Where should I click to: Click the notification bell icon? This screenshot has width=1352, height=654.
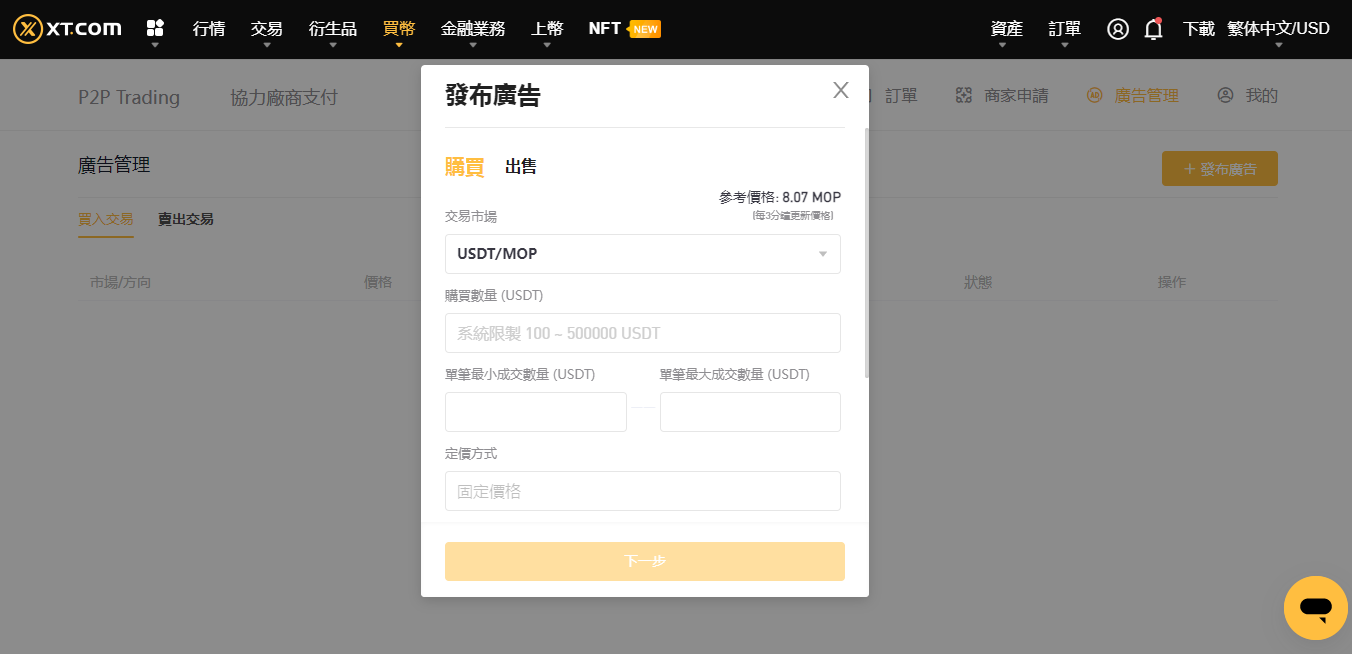pos(1153,29)
